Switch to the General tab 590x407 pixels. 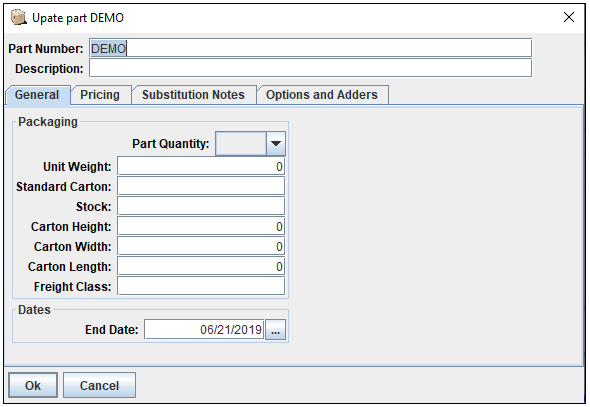point(37,95)
